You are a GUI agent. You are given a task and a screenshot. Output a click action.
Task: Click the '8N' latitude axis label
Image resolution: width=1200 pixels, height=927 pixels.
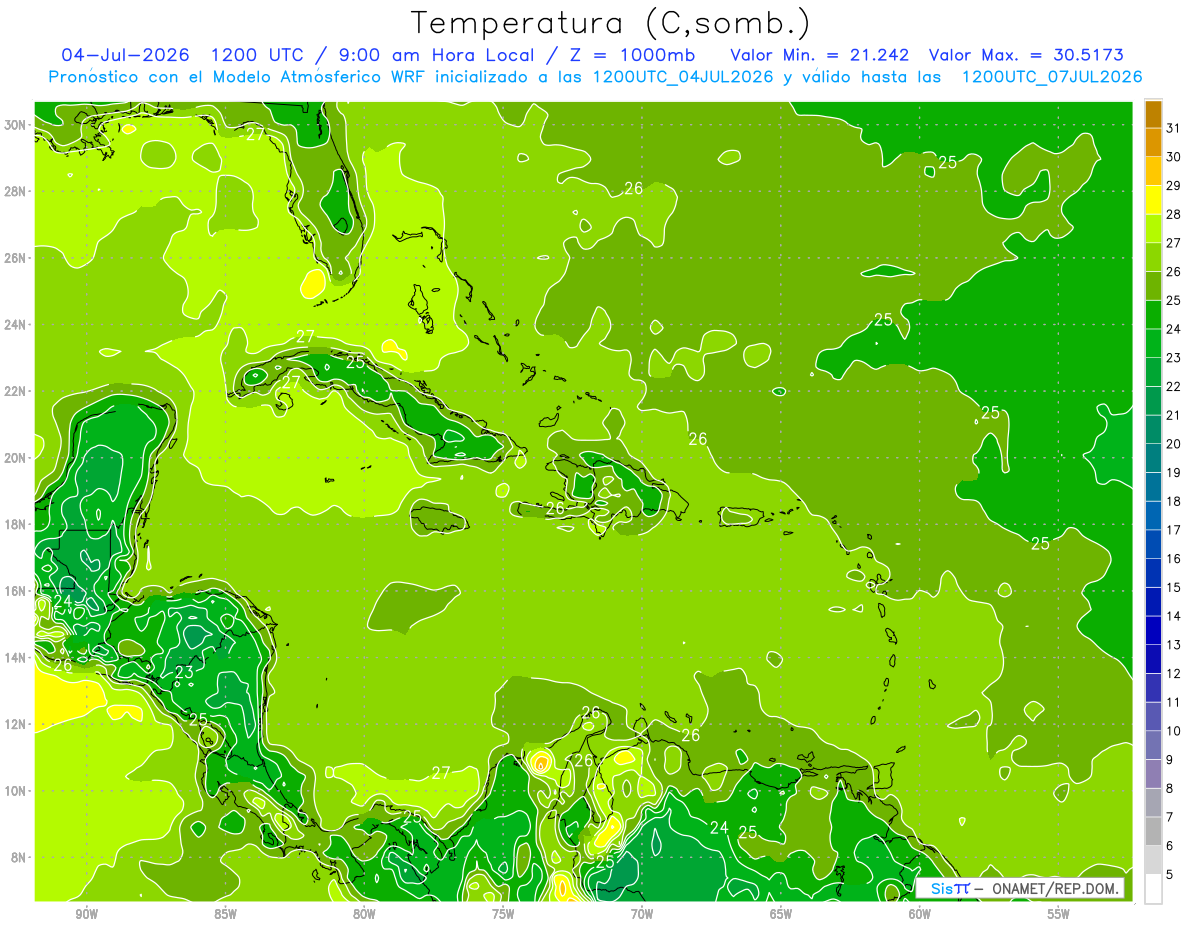point(20,858)
